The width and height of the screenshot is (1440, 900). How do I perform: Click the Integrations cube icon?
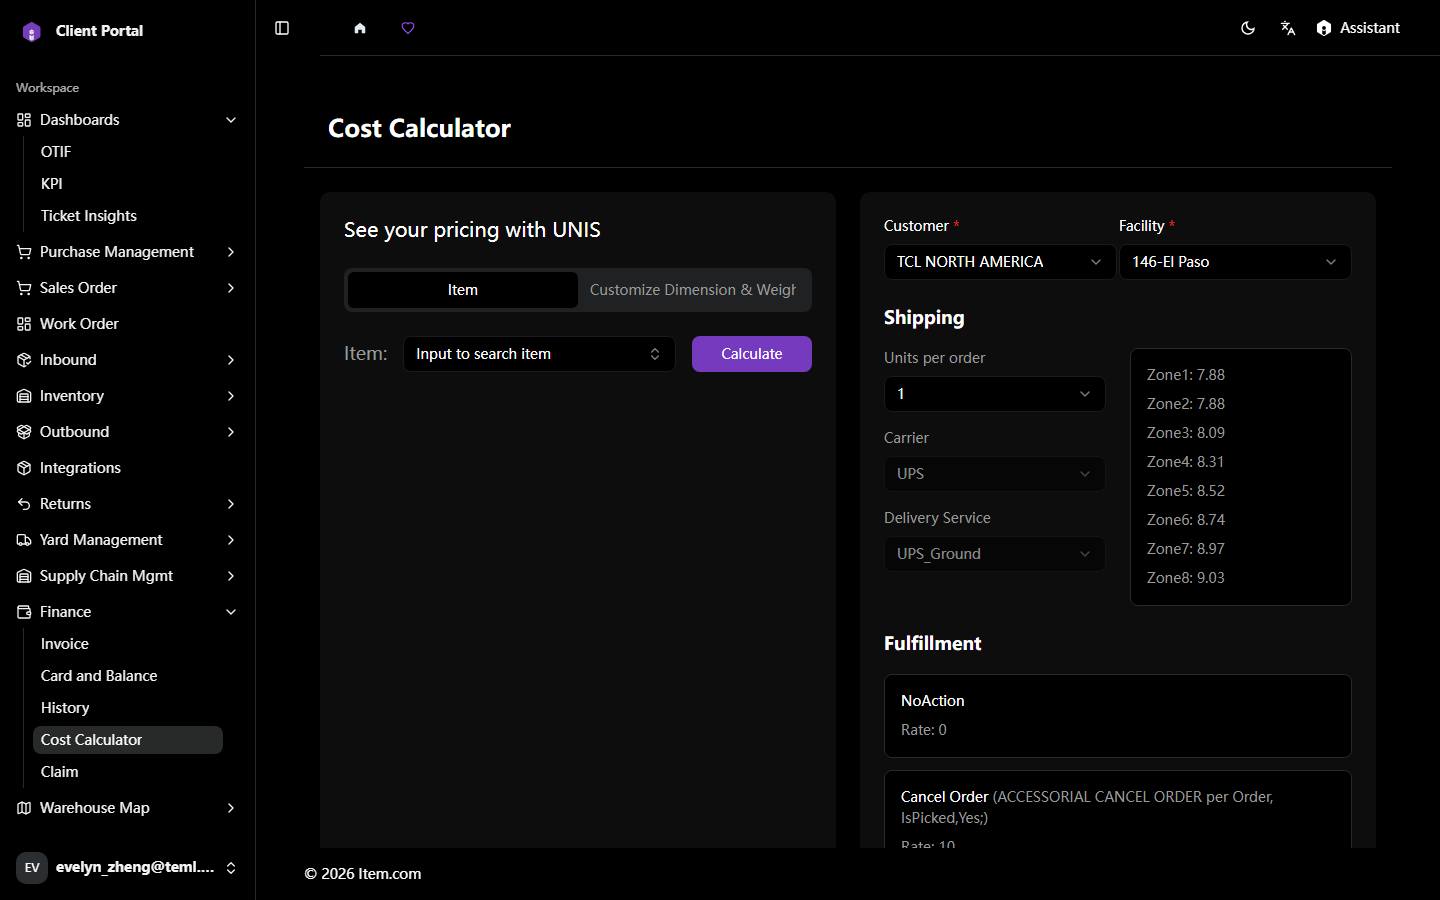coord(24,468)
